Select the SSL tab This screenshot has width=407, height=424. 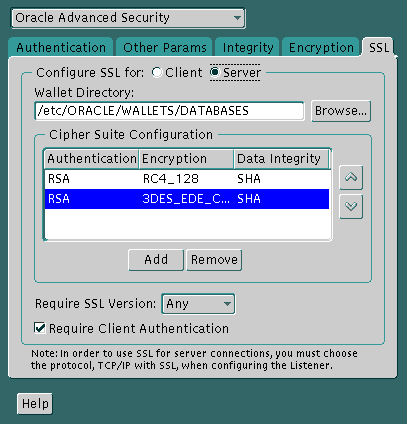pos(379,48)
